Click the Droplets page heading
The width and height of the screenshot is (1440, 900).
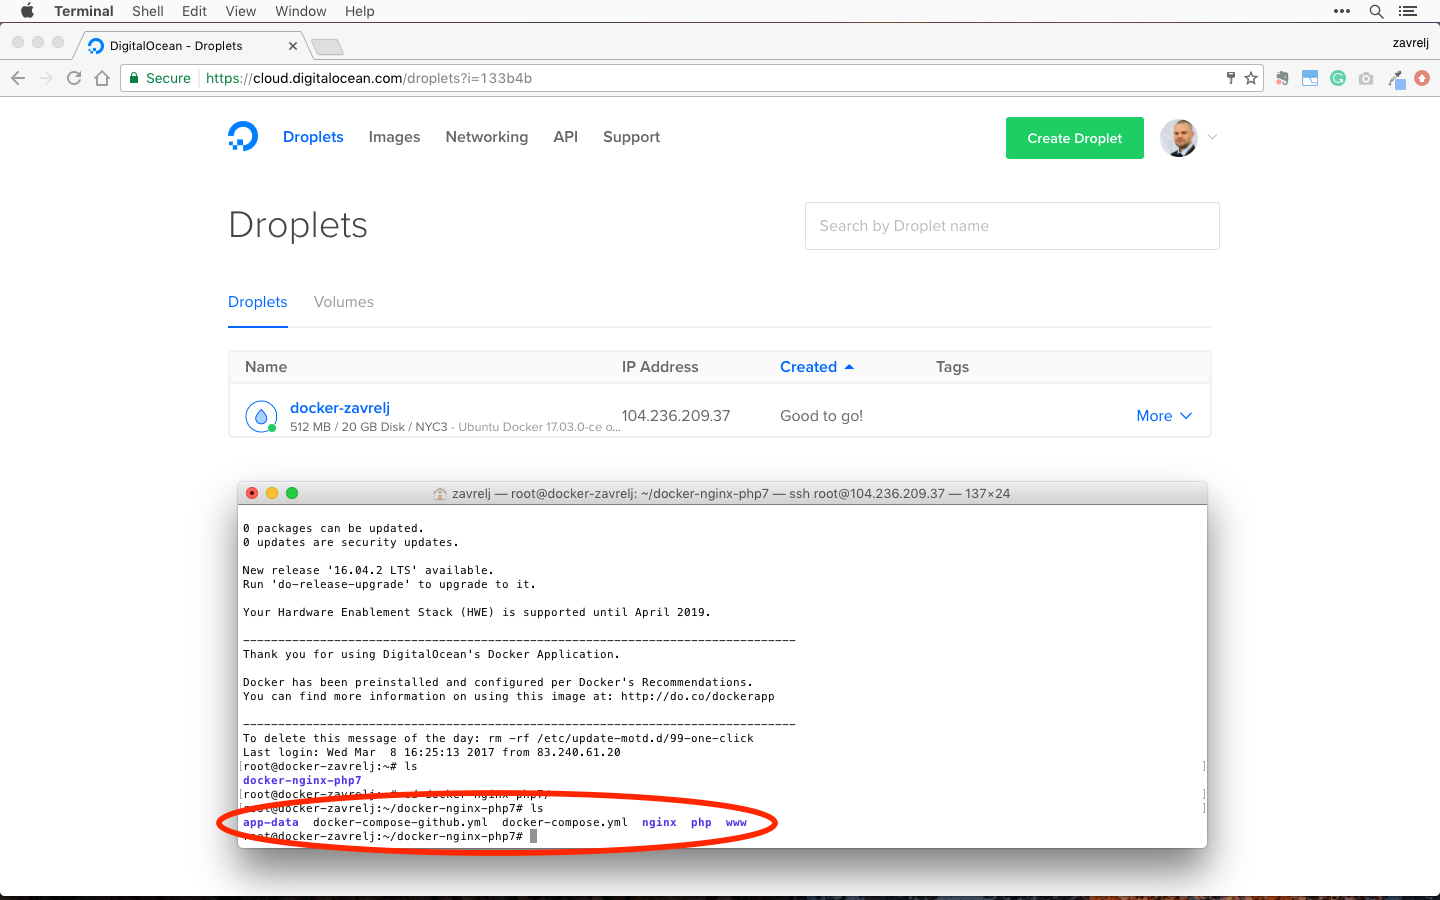(x=298, y=225)
